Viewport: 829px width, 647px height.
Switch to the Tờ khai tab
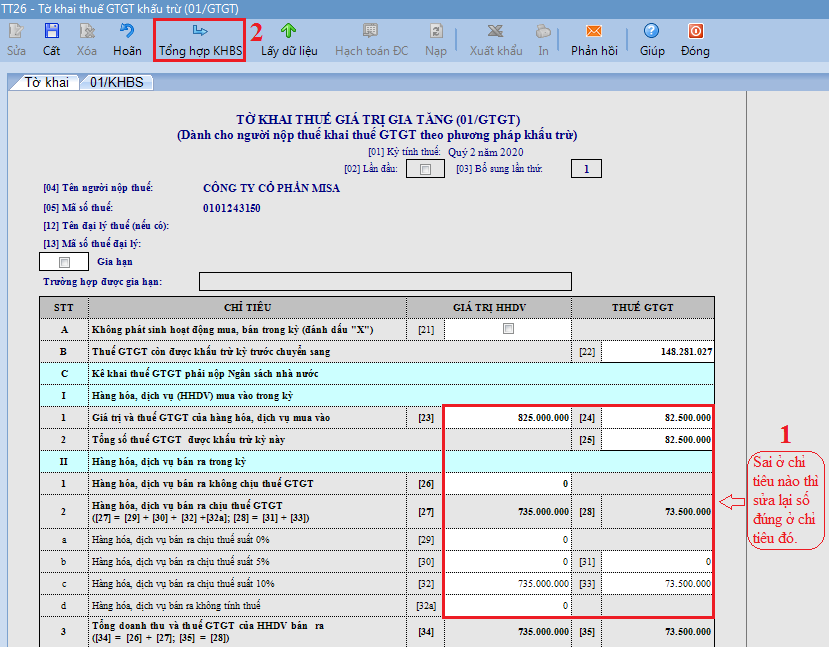click(x=45, y=82)
